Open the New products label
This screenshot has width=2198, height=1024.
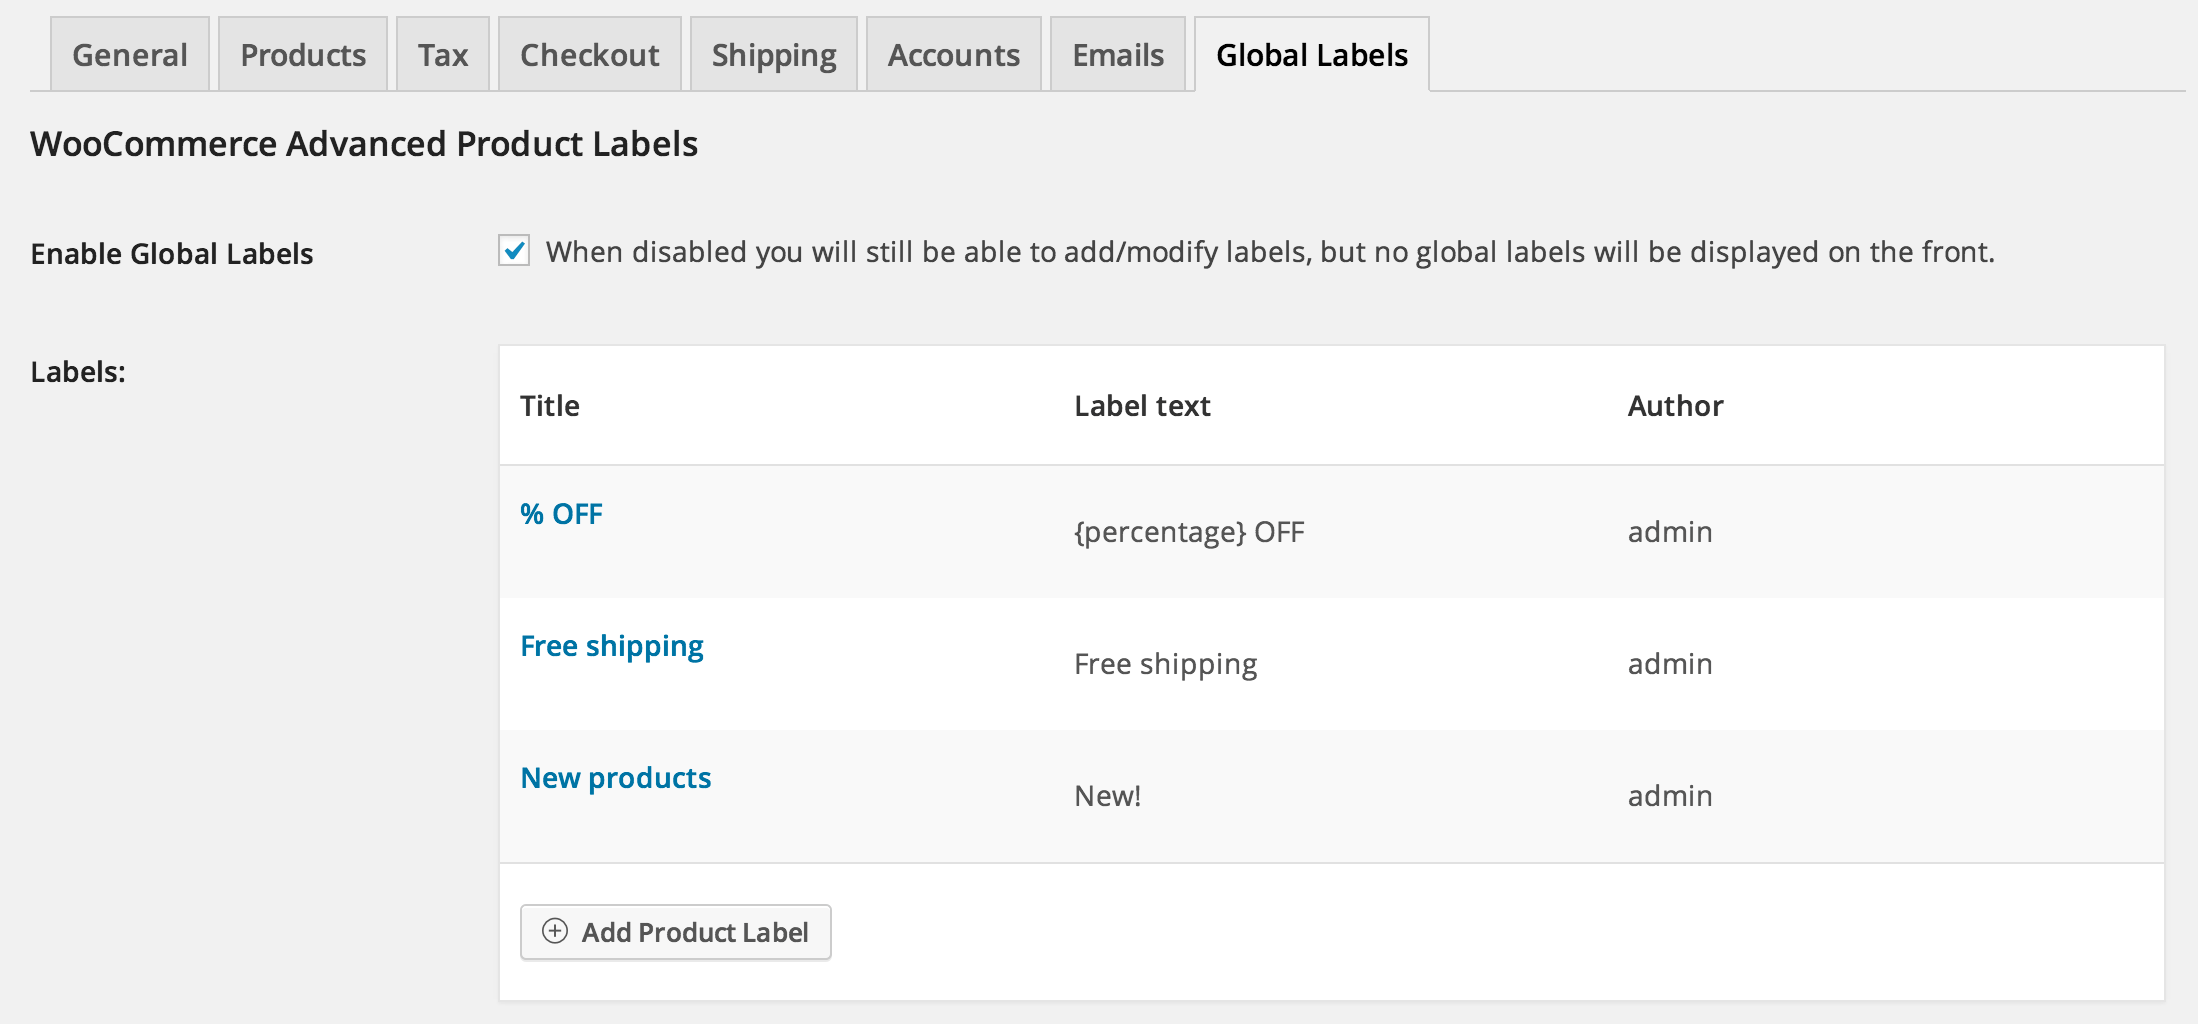616,777
